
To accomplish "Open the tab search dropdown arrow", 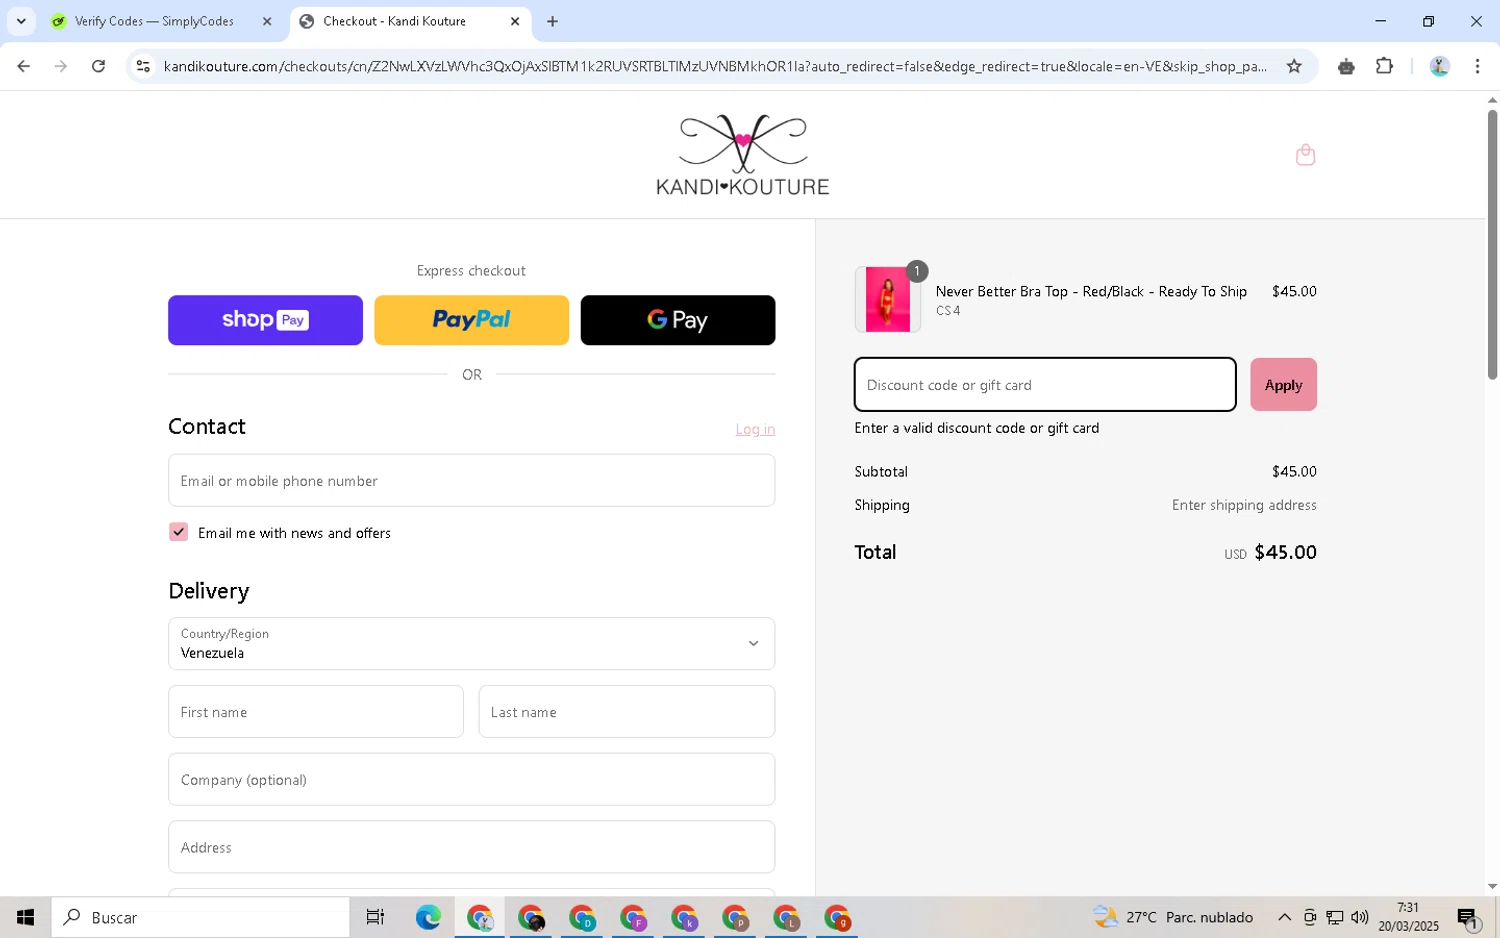I will click(21, 21).
